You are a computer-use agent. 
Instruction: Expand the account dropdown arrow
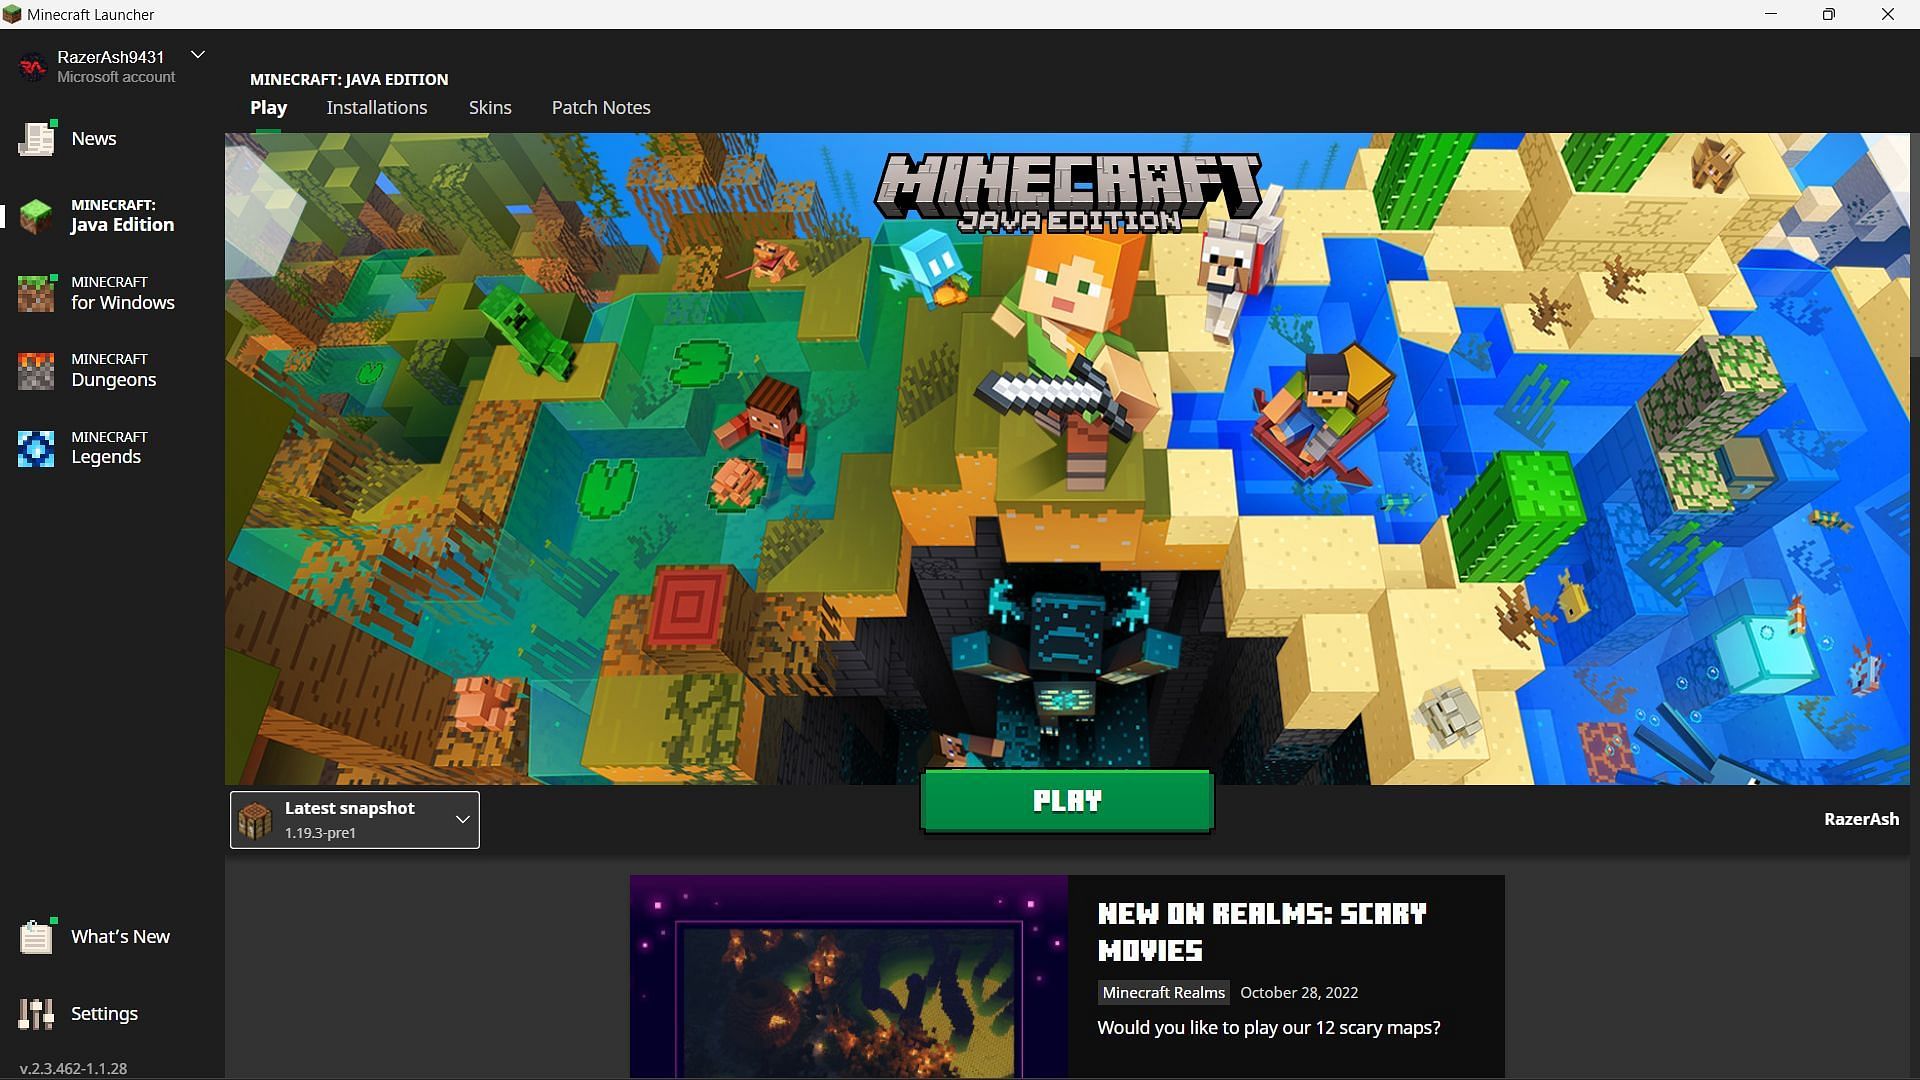[x=198, y=55]
